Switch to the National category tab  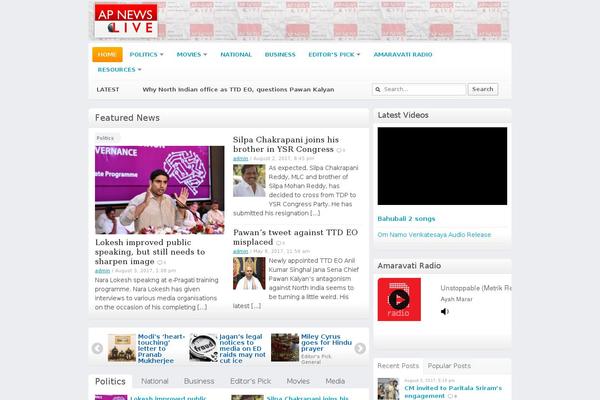pyautogui.click(x=155, y=381)
